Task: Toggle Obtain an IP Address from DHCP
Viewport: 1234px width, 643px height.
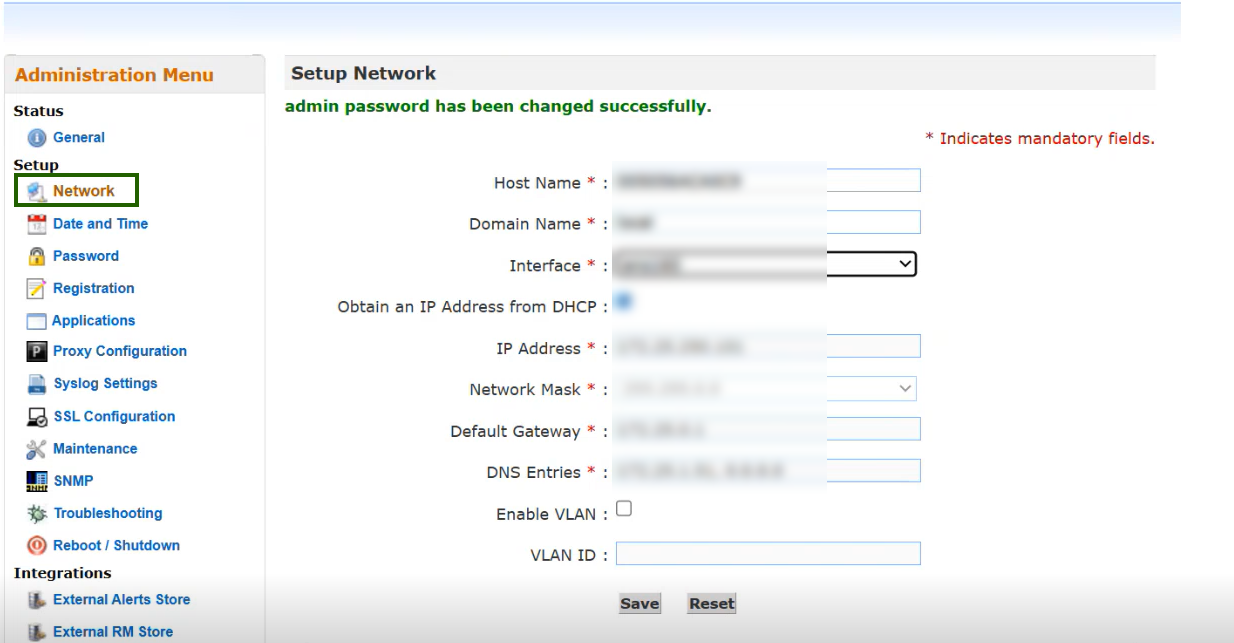Action: pyautogui.click(x=623, y=300)
